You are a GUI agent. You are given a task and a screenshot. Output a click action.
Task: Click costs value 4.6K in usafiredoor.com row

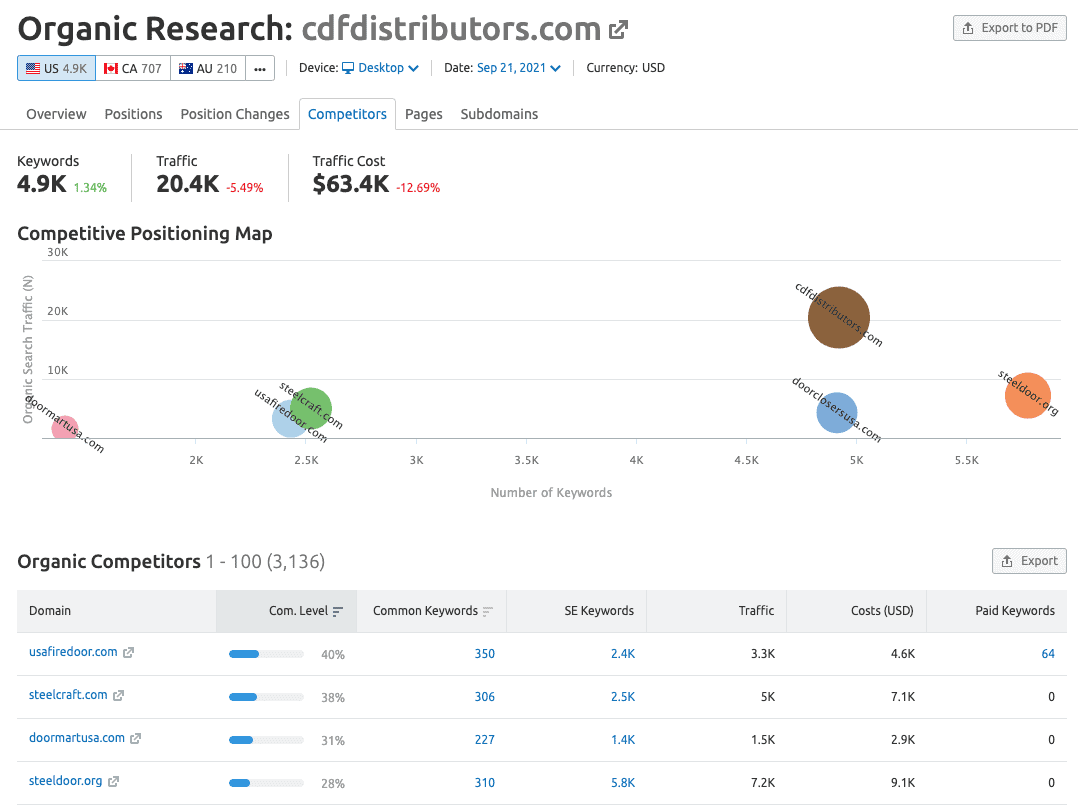coord(903,654)
